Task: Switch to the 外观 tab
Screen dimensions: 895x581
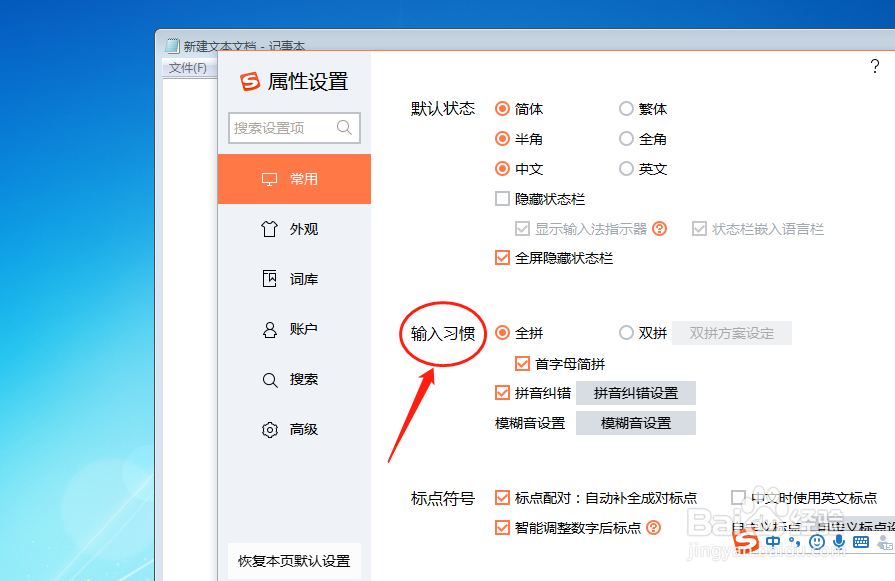Action: coord(294,229)
